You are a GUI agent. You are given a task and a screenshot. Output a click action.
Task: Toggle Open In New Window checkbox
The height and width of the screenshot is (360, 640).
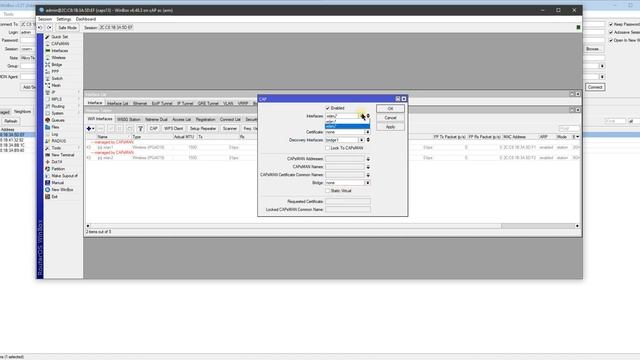pyautogui.click(x=611, y=40)
